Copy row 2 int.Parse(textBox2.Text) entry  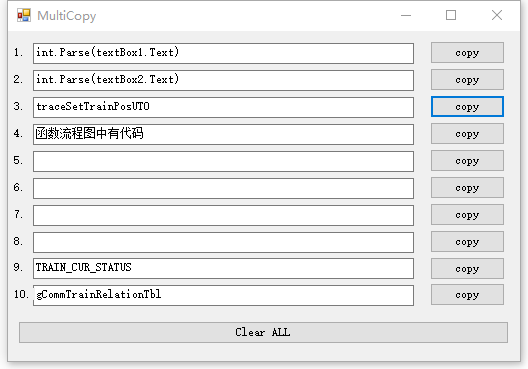pos(467,79)
